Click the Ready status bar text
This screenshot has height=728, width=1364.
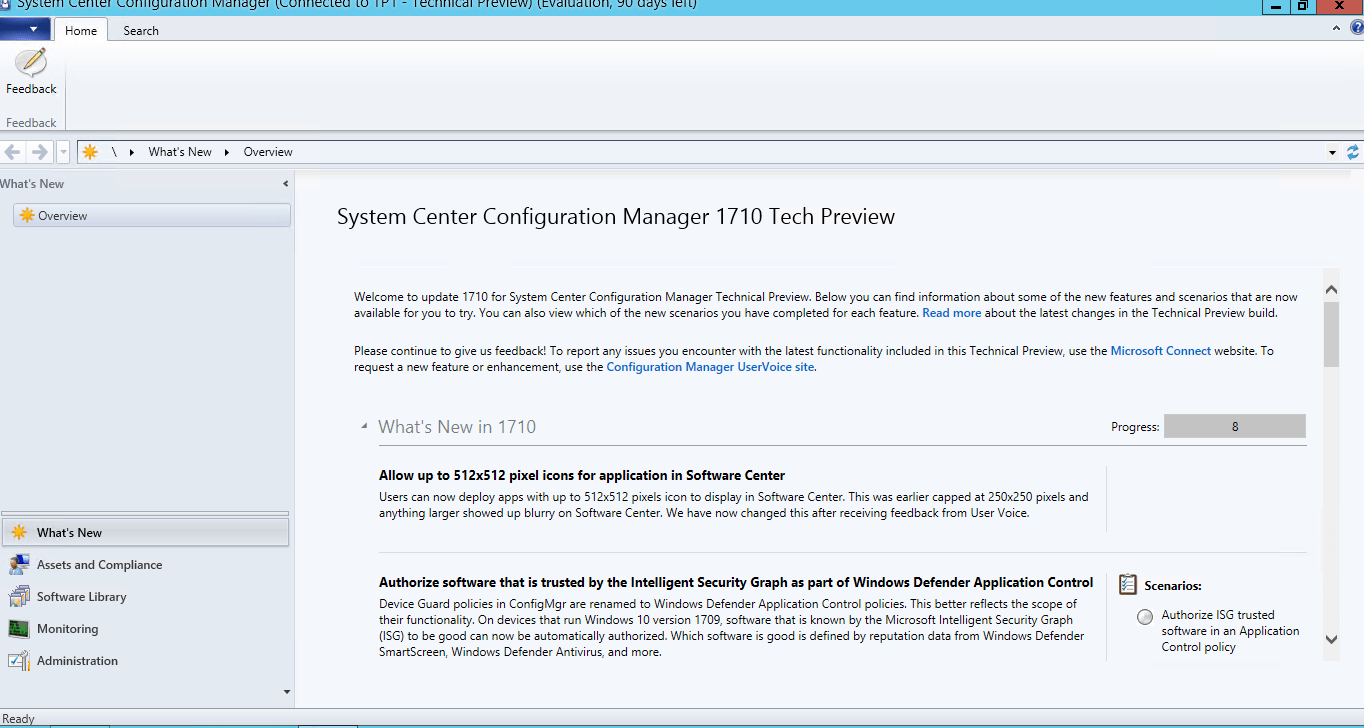click(x=18, y=719)
